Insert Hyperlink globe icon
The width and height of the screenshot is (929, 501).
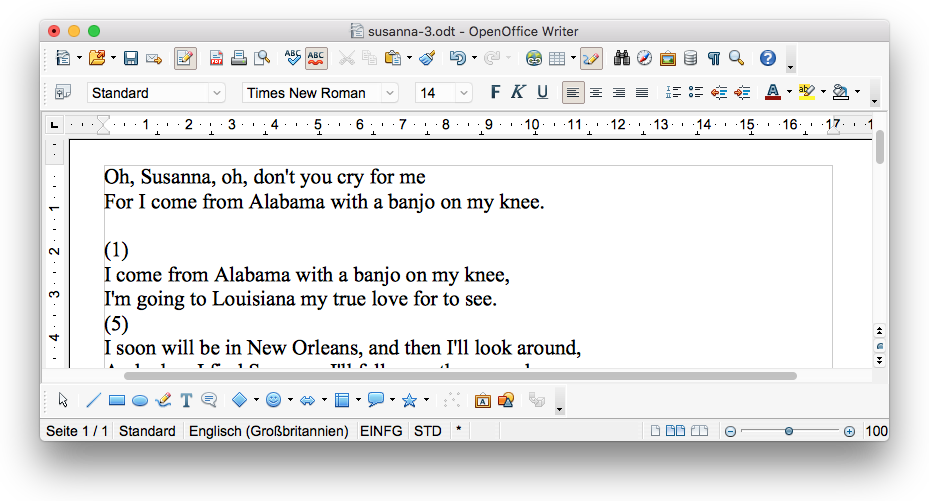pos(534,58)
